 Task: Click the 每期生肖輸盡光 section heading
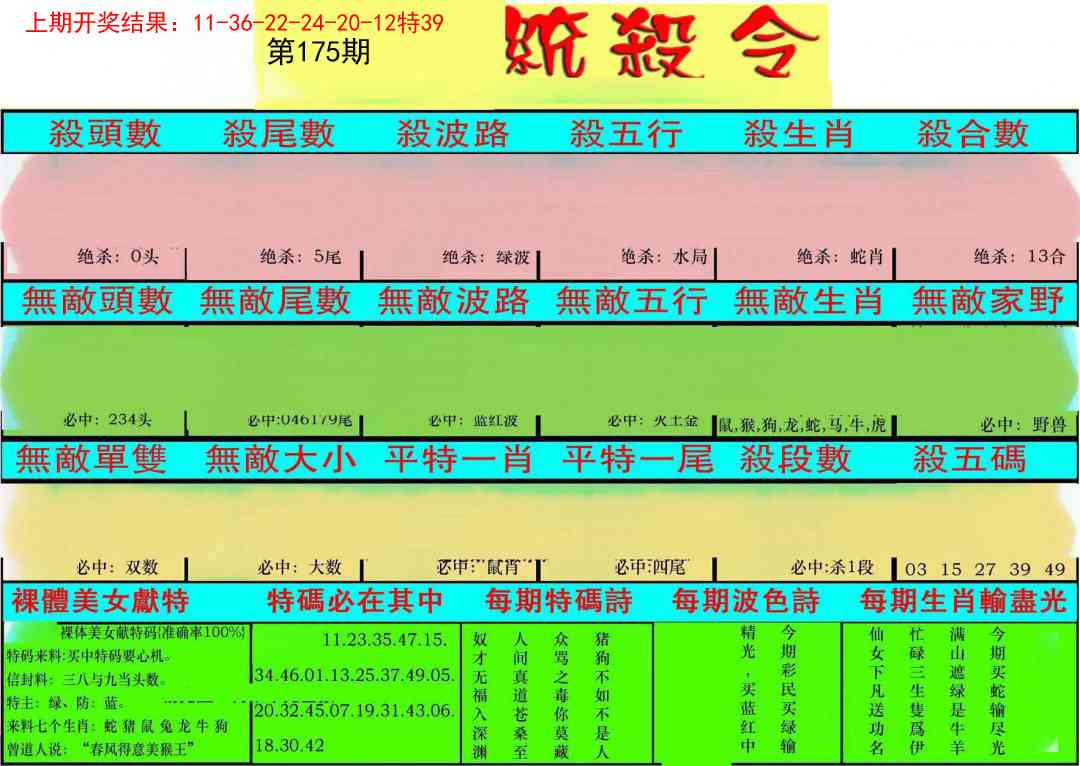point(963,602)
